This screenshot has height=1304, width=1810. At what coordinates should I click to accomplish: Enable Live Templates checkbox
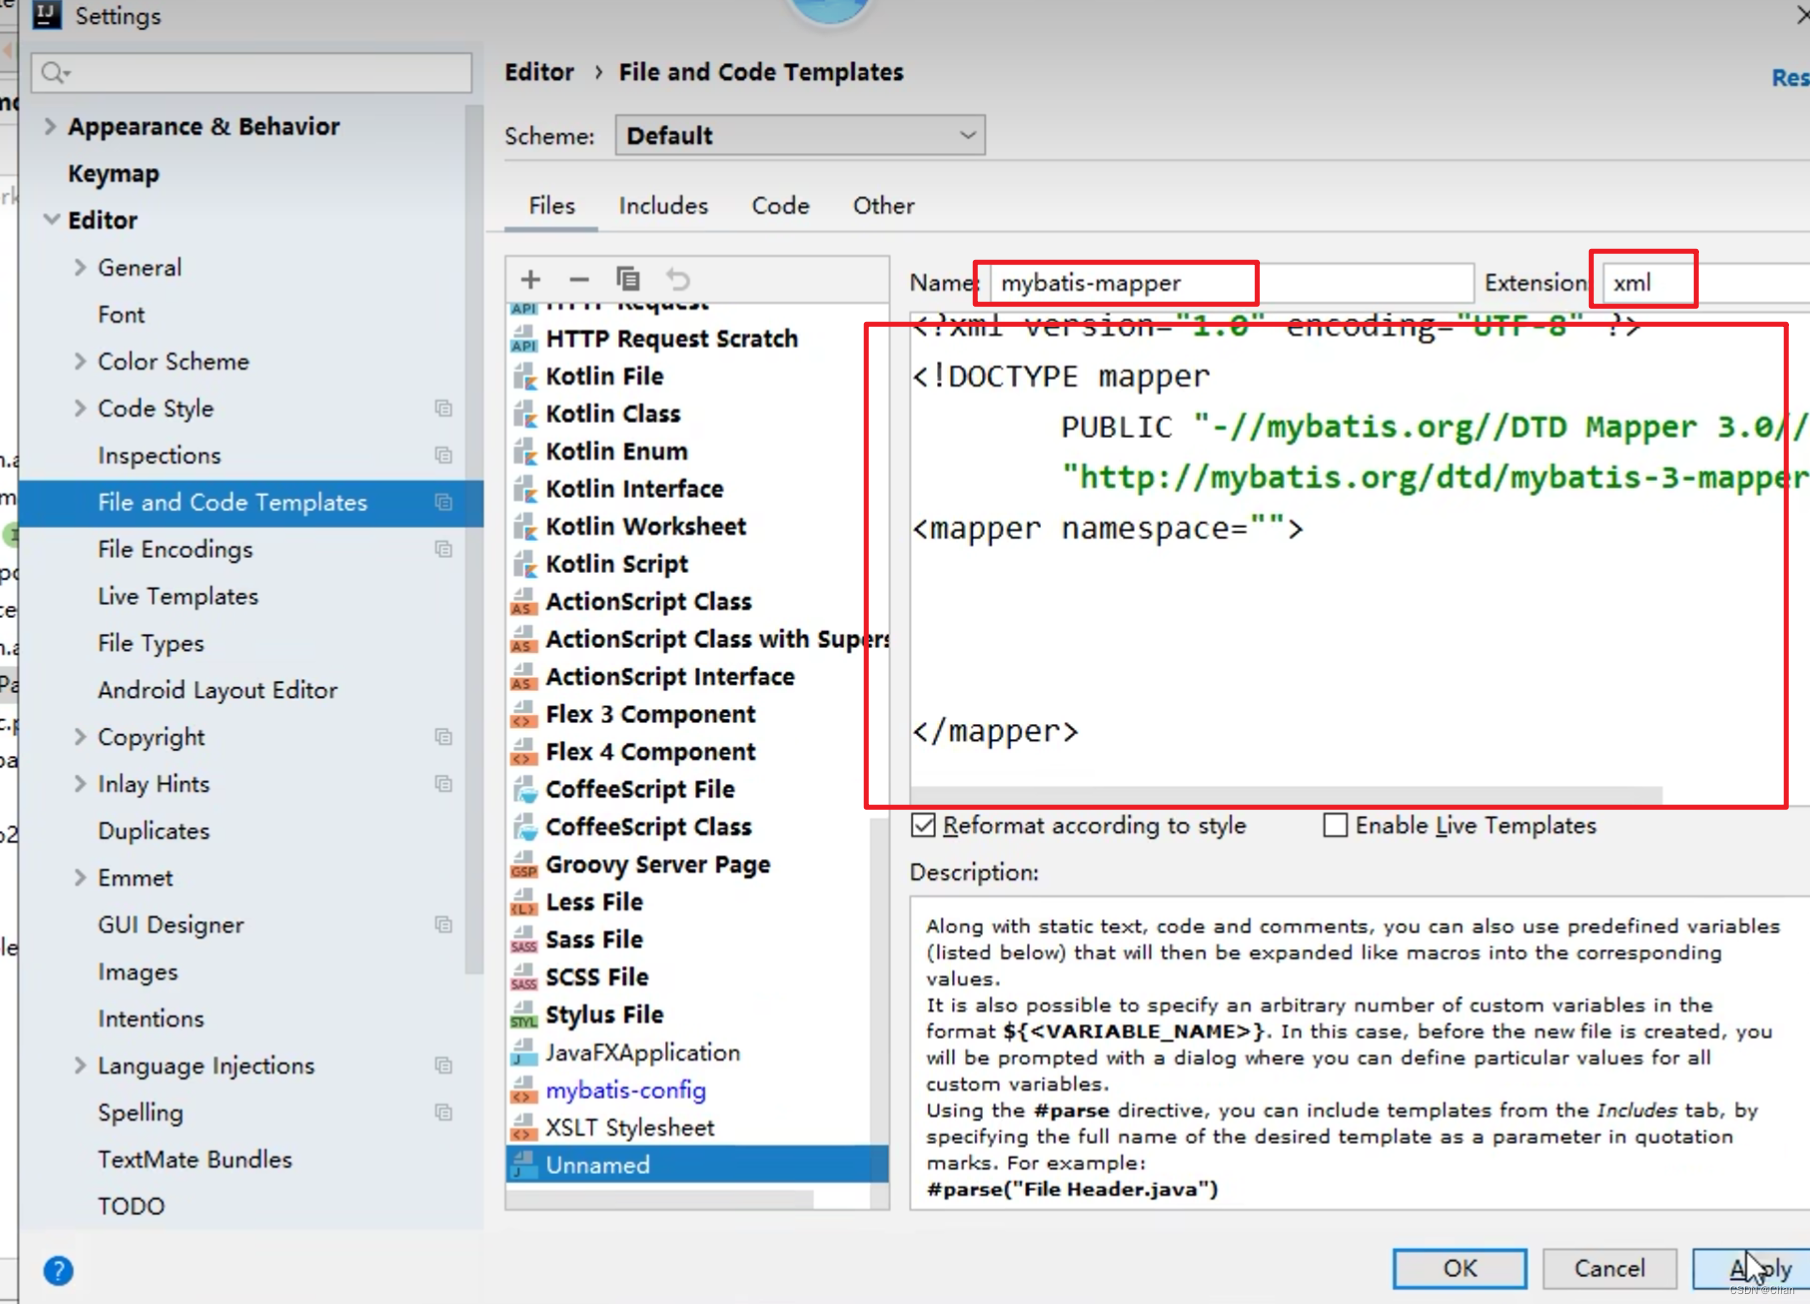(1335, 825)
